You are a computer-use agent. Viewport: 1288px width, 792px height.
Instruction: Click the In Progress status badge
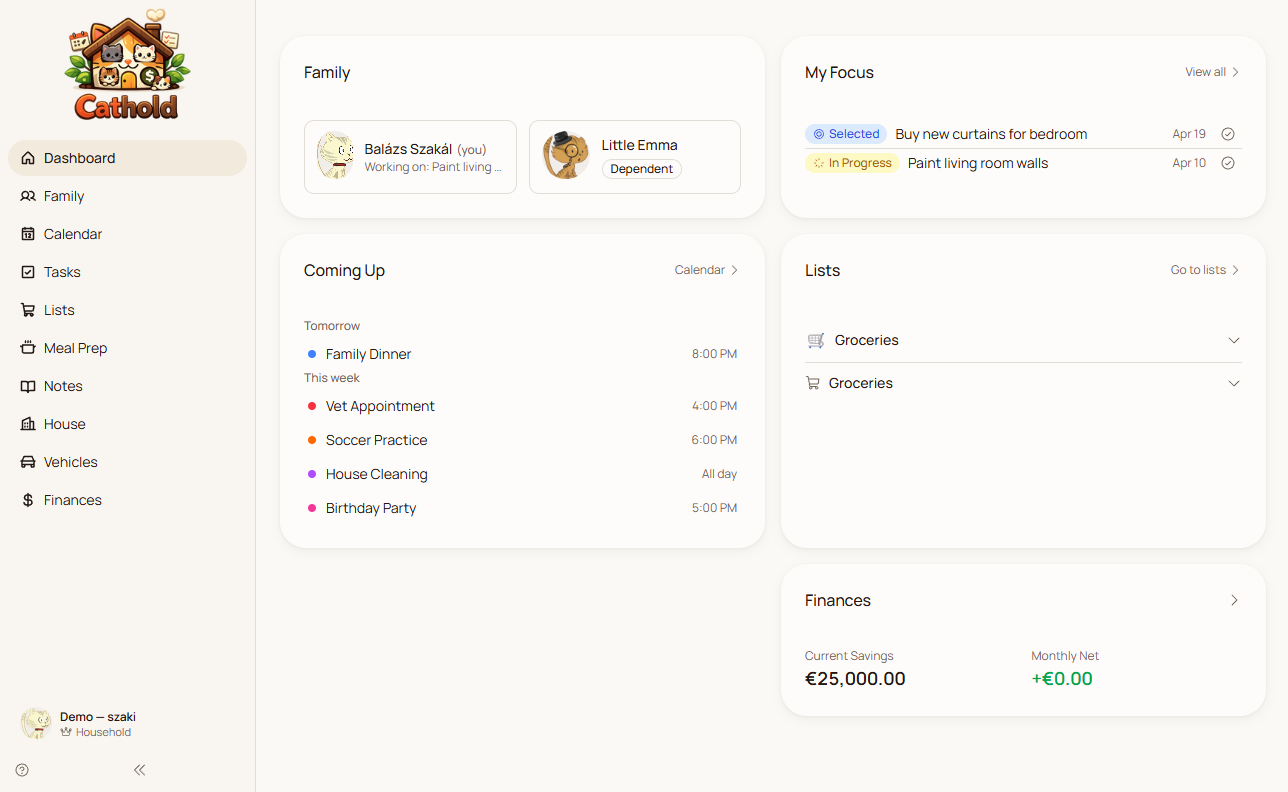[852, 163]
